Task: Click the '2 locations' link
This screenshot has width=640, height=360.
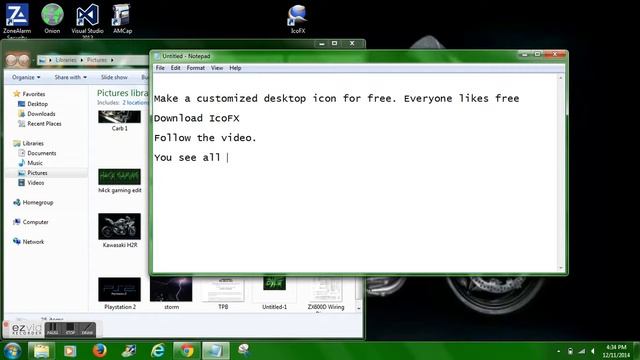Action: 135,103
